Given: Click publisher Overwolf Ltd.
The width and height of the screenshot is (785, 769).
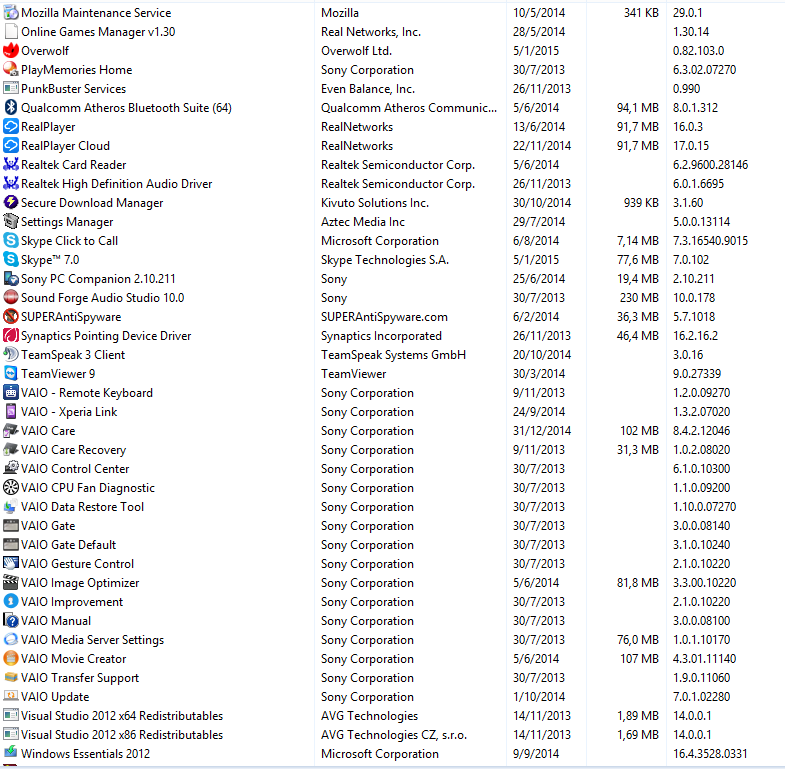Looking at the screenshot, I should [x=356, y=51].
